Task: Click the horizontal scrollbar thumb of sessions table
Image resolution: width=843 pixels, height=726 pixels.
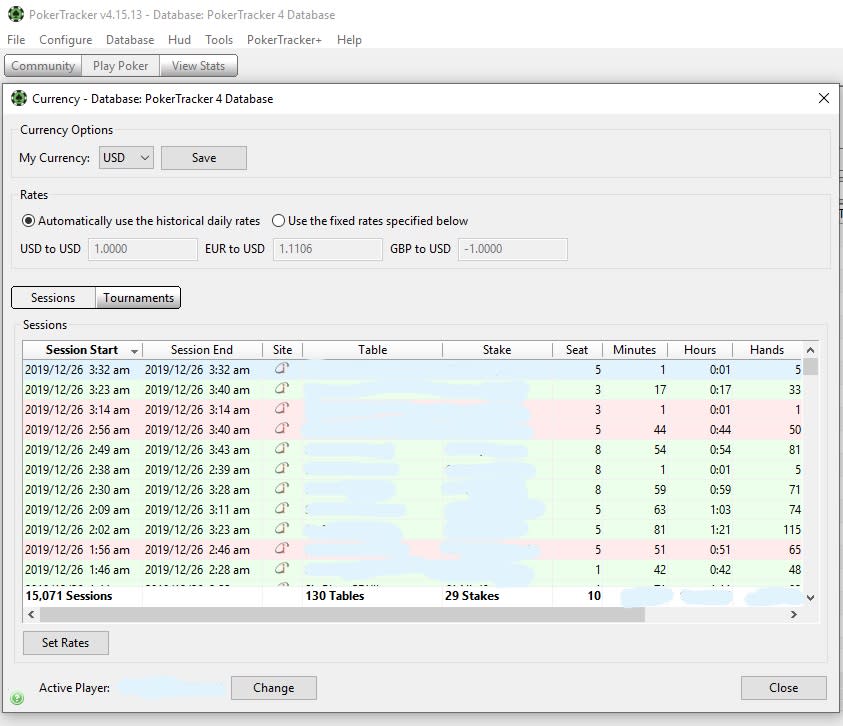Action: click(342, 614)
